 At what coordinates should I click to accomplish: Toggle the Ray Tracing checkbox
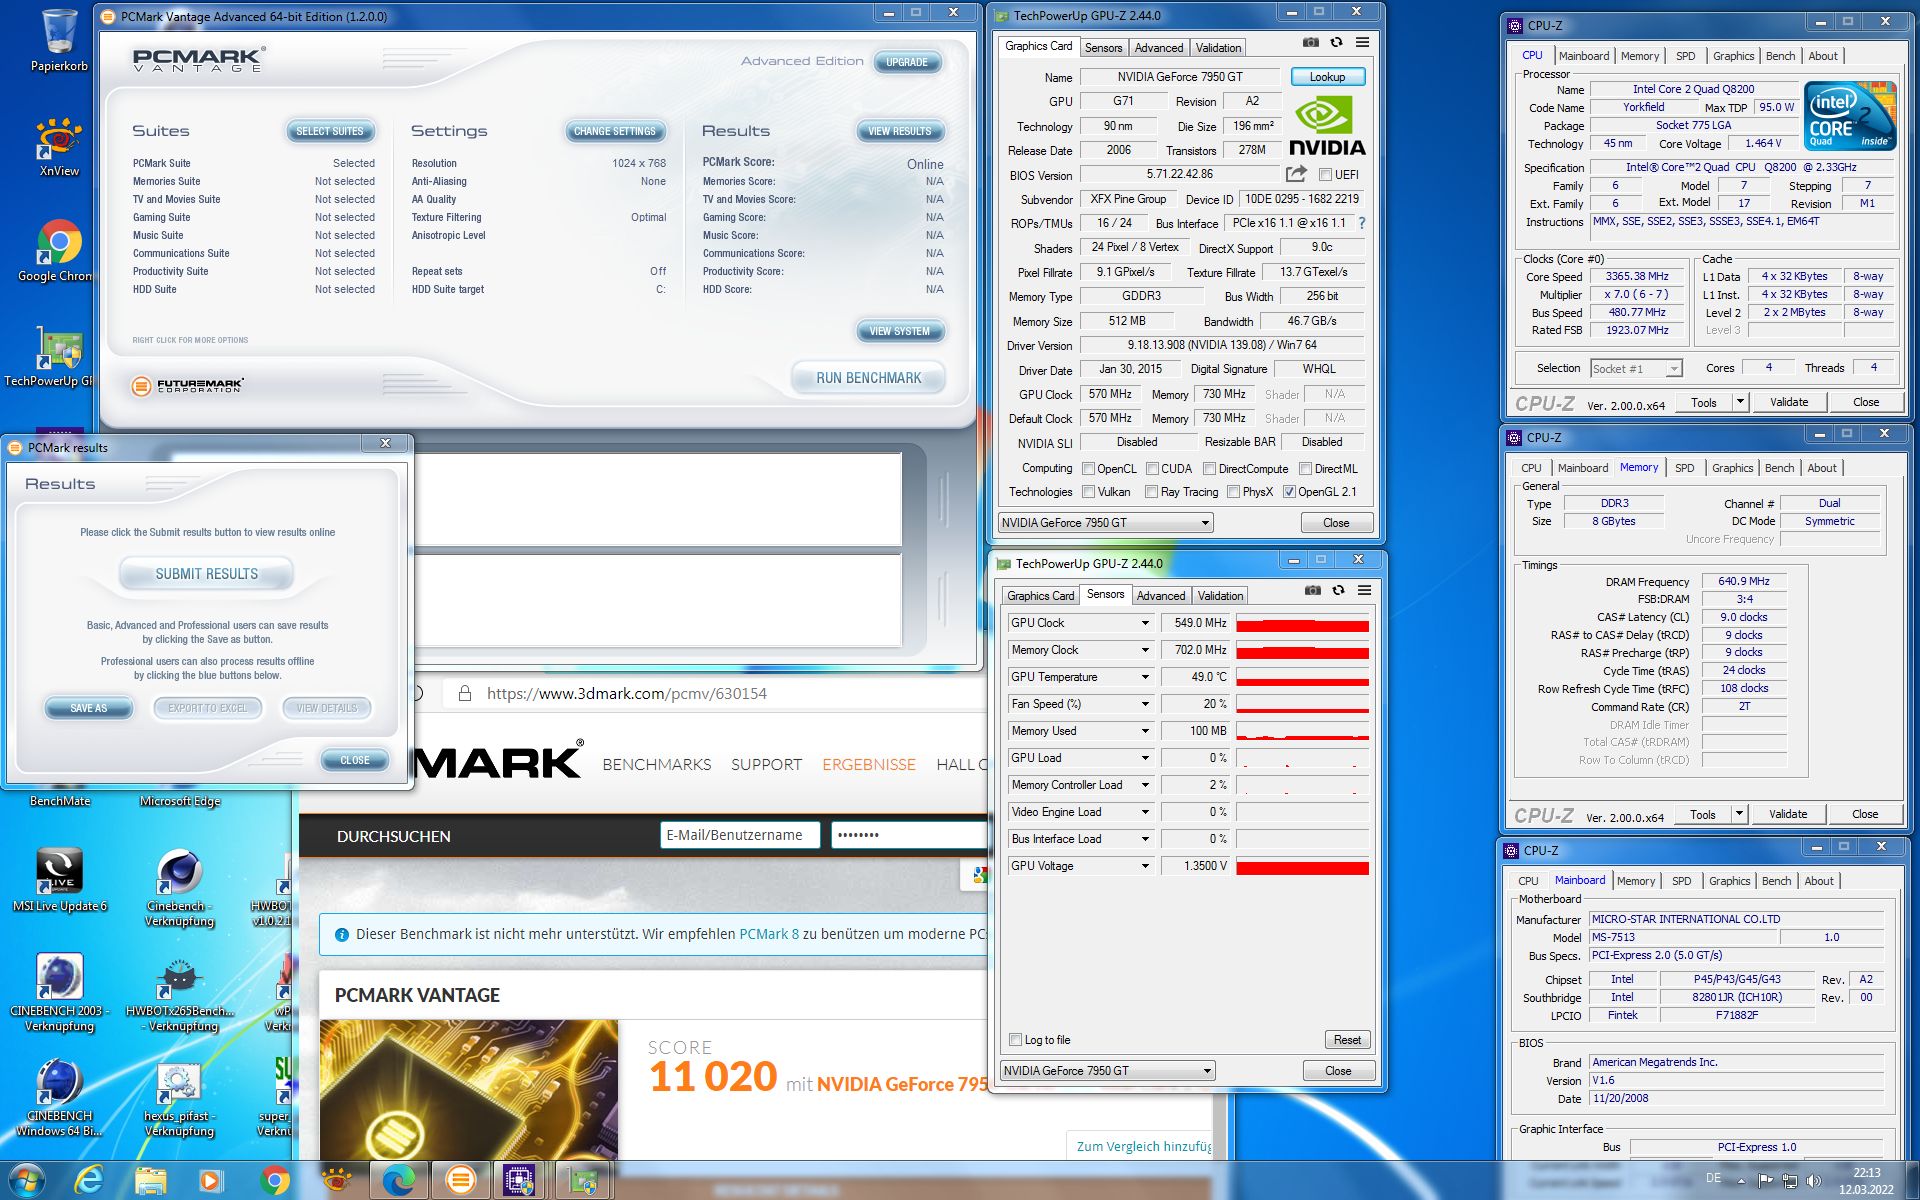1151,492
